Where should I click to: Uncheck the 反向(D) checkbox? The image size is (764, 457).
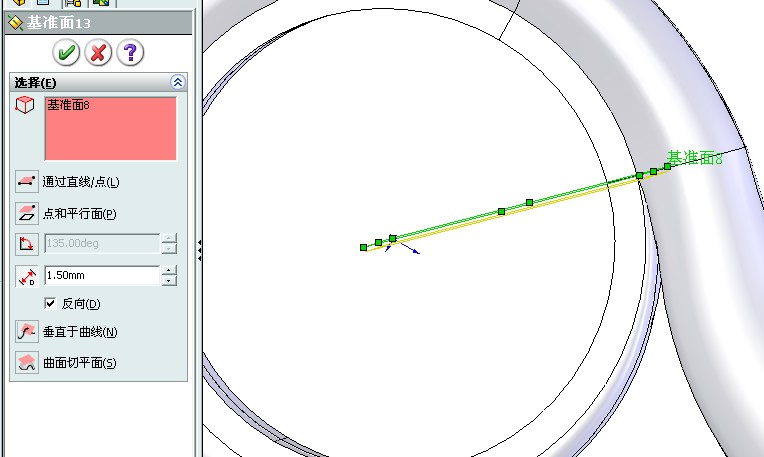[50, 304]
